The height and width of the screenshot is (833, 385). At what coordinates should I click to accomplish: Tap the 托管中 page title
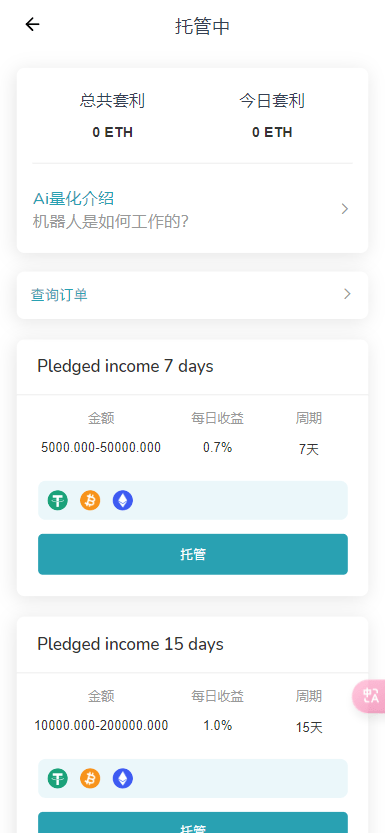click(202, 26)
